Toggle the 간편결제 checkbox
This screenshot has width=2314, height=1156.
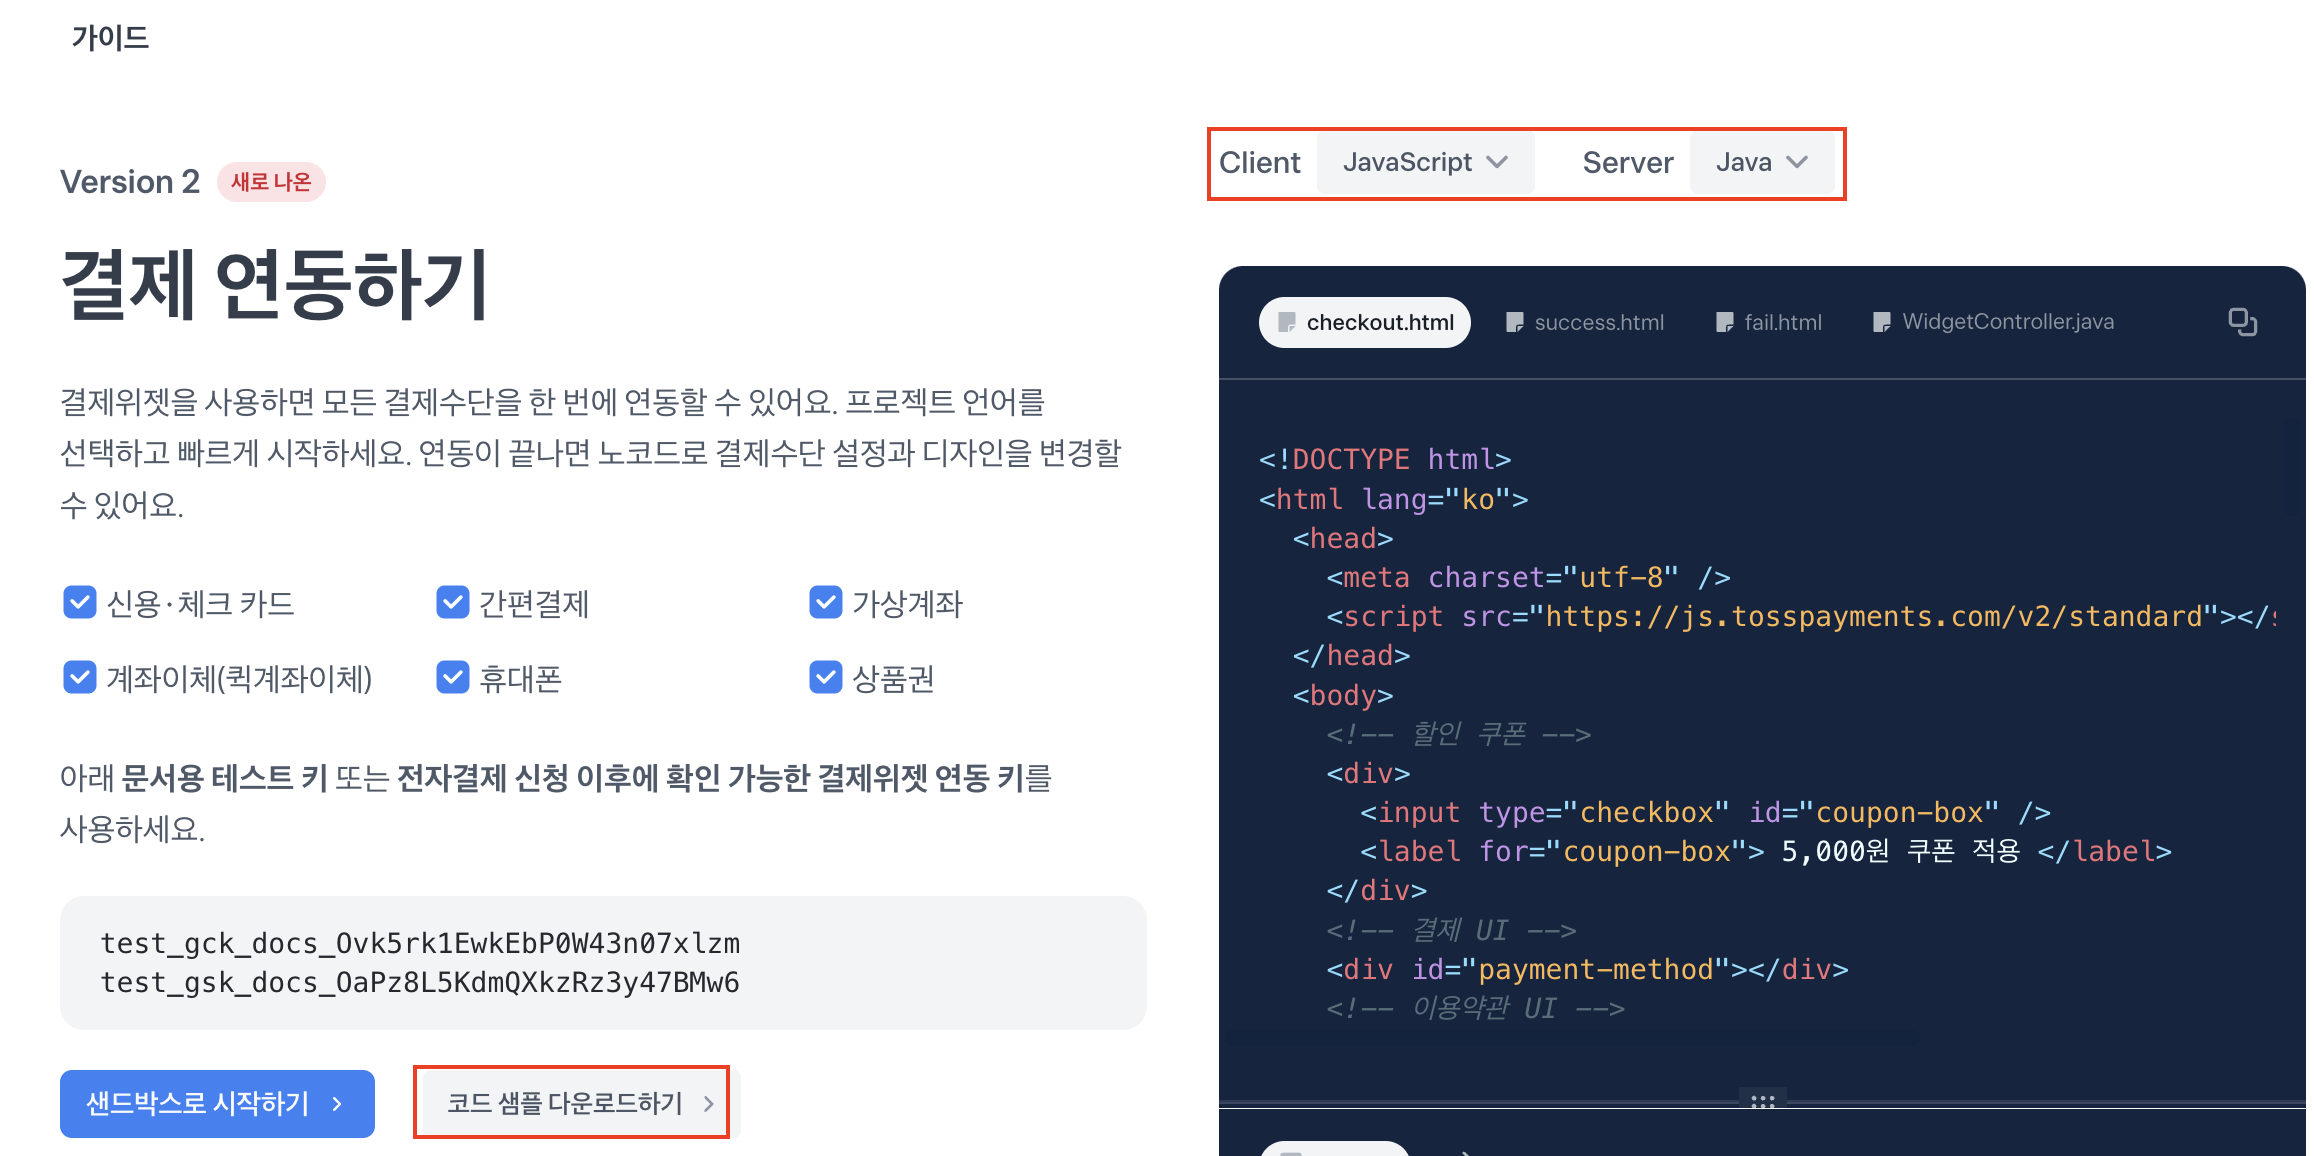pyautogui.click(x=453, y=603)
